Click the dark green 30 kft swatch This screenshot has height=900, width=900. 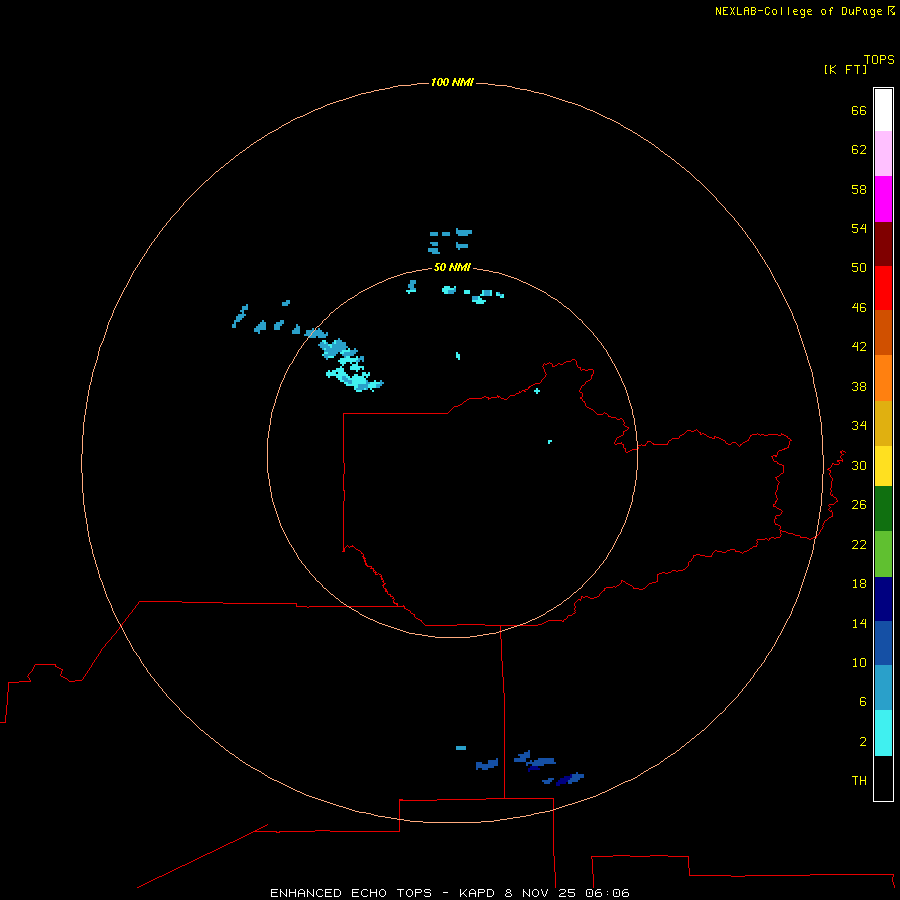point(883,509)
